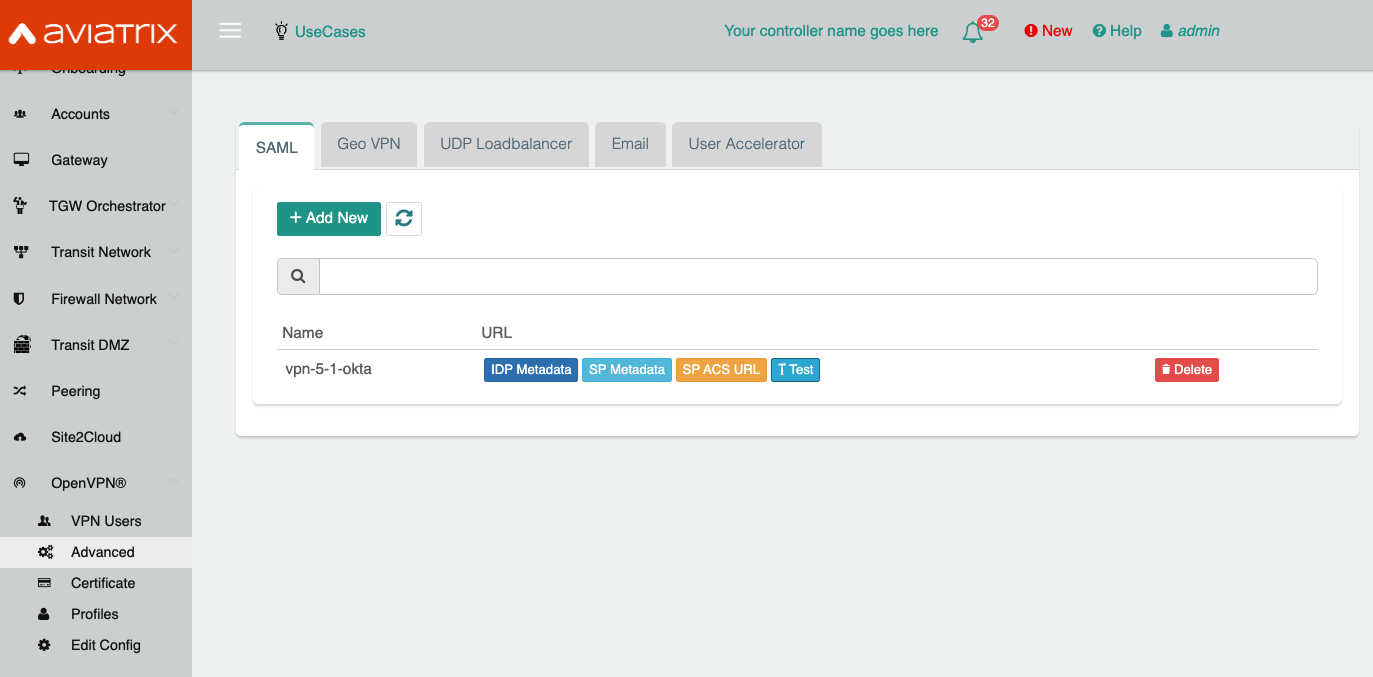This screenshot has width=1373, height=677.
Task: Click the Aviatrix logo
Action: click(x=95, y=34)
